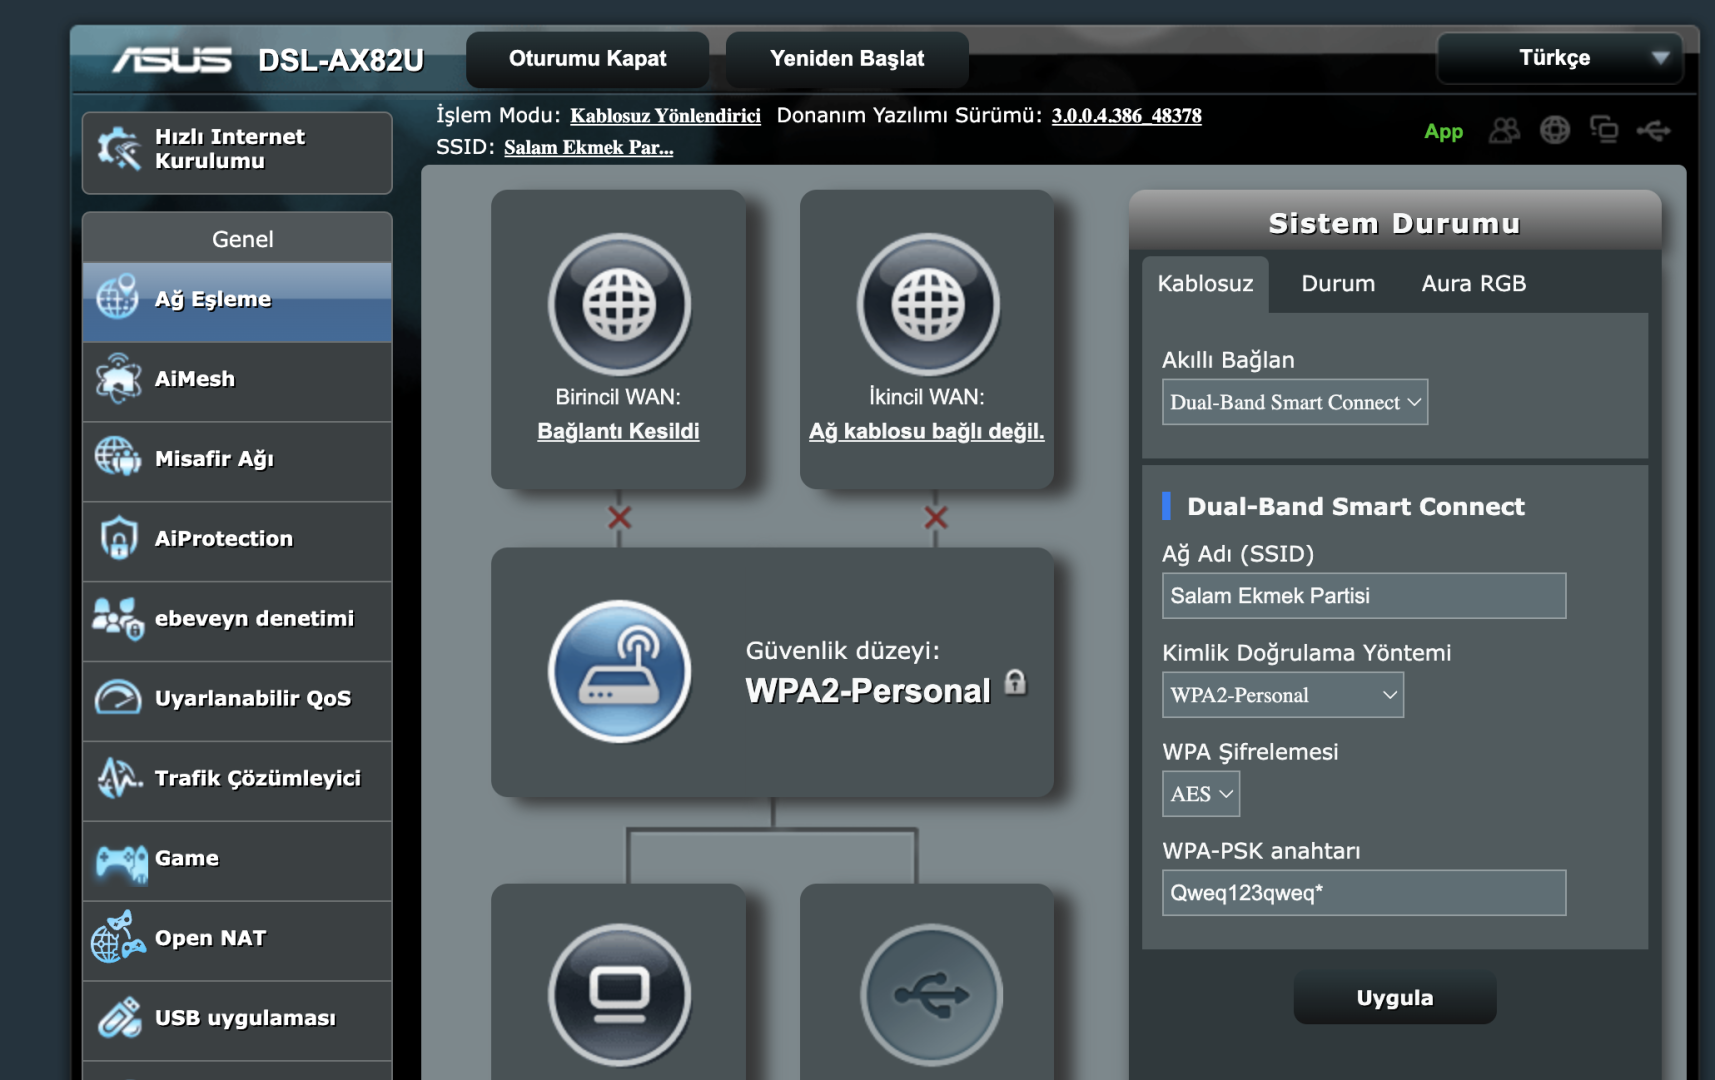1715x1080 pixels.
Task: Open the Salam Ekmek Par... SSID link
Action: click(x=588, y=148)
